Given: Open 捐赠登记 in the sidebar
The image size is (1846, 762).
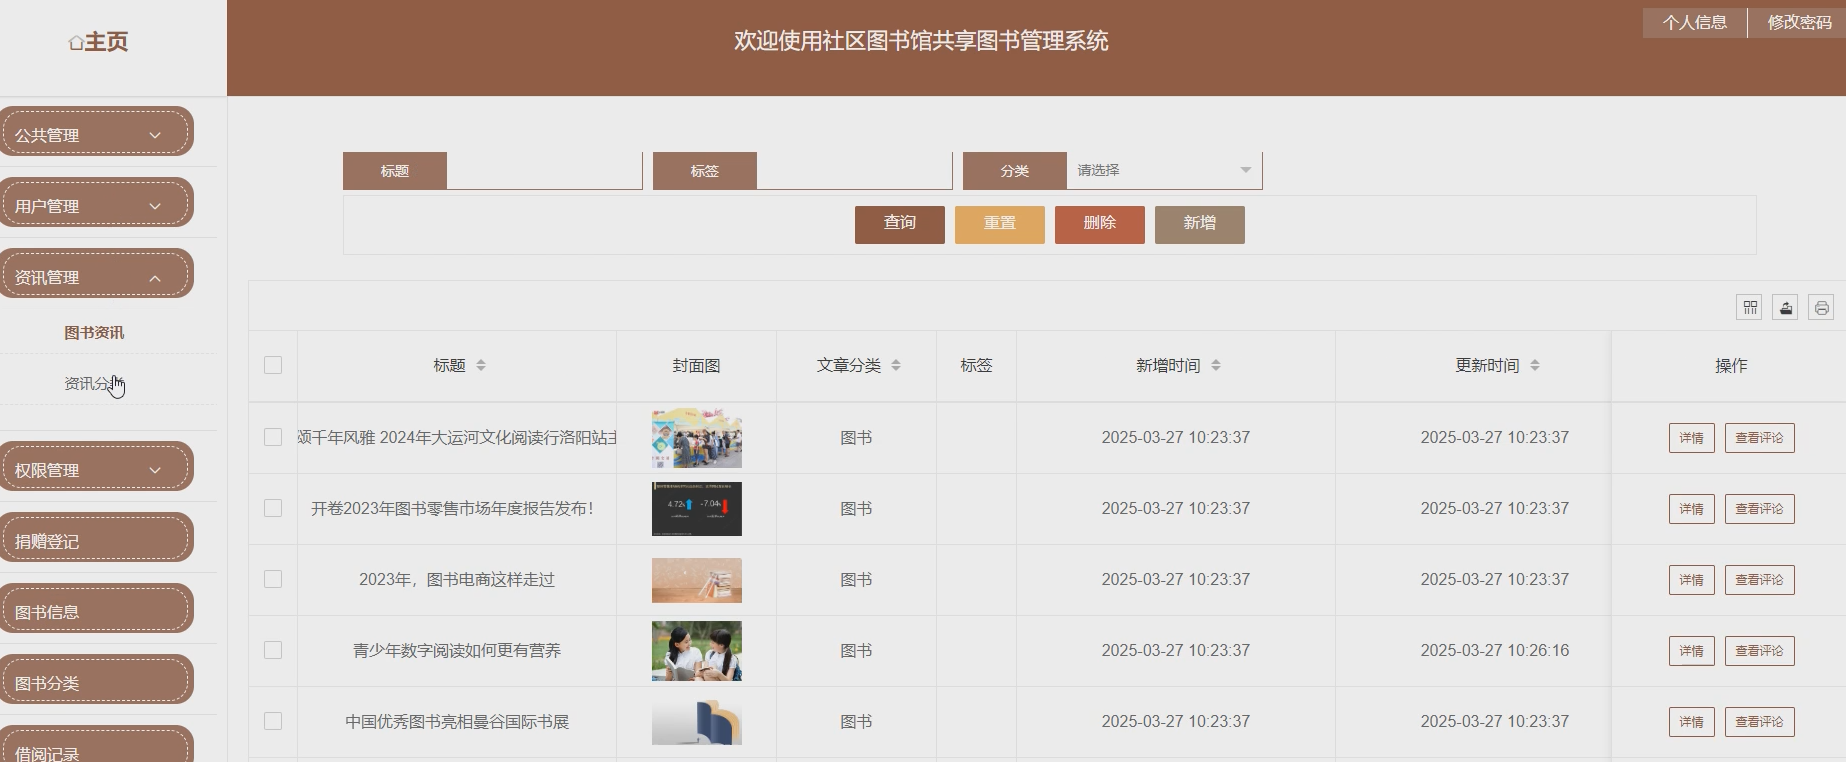Looking at the screenshot, I should click(x=96, y=538).
